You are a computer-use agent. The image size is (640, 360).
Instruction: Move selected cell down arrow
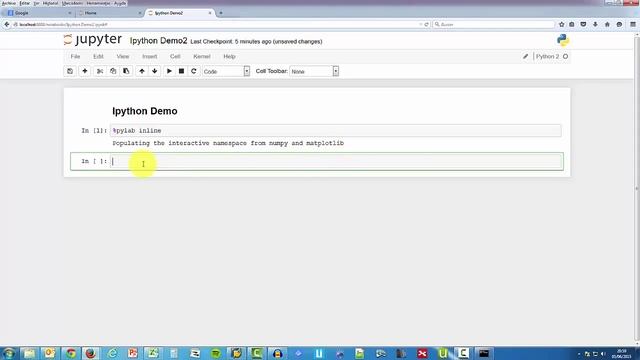pos(154,71)
